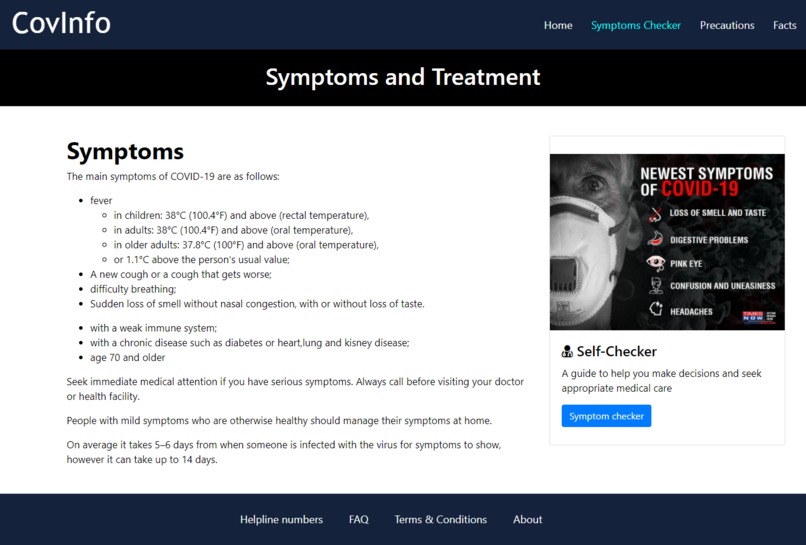Click the 'difficulty breathing' bullet
The image size is (806, 545).
tap(133, 289)
